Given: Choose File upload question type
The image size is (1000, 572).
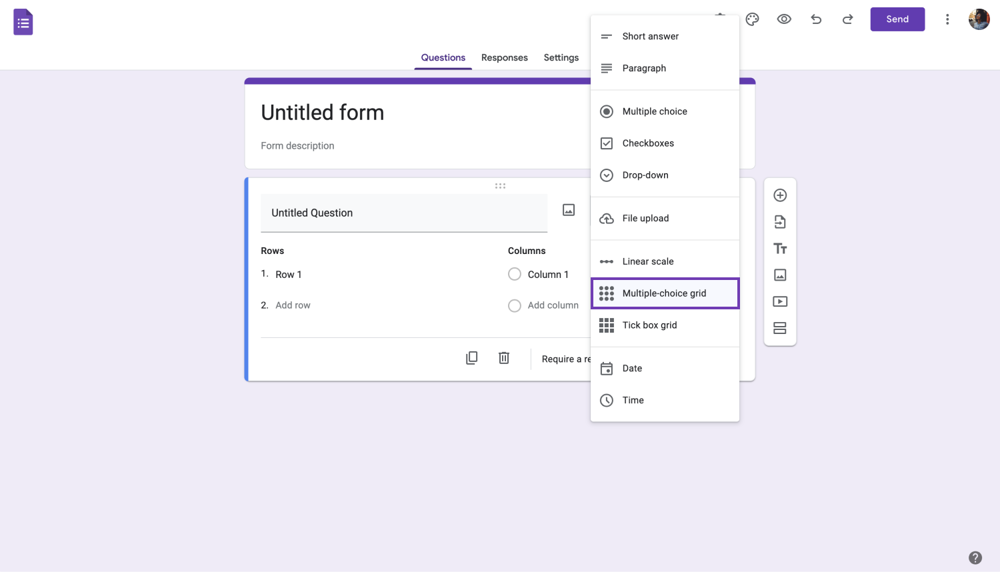Looking at the screenshot, I should coord(665,218).
